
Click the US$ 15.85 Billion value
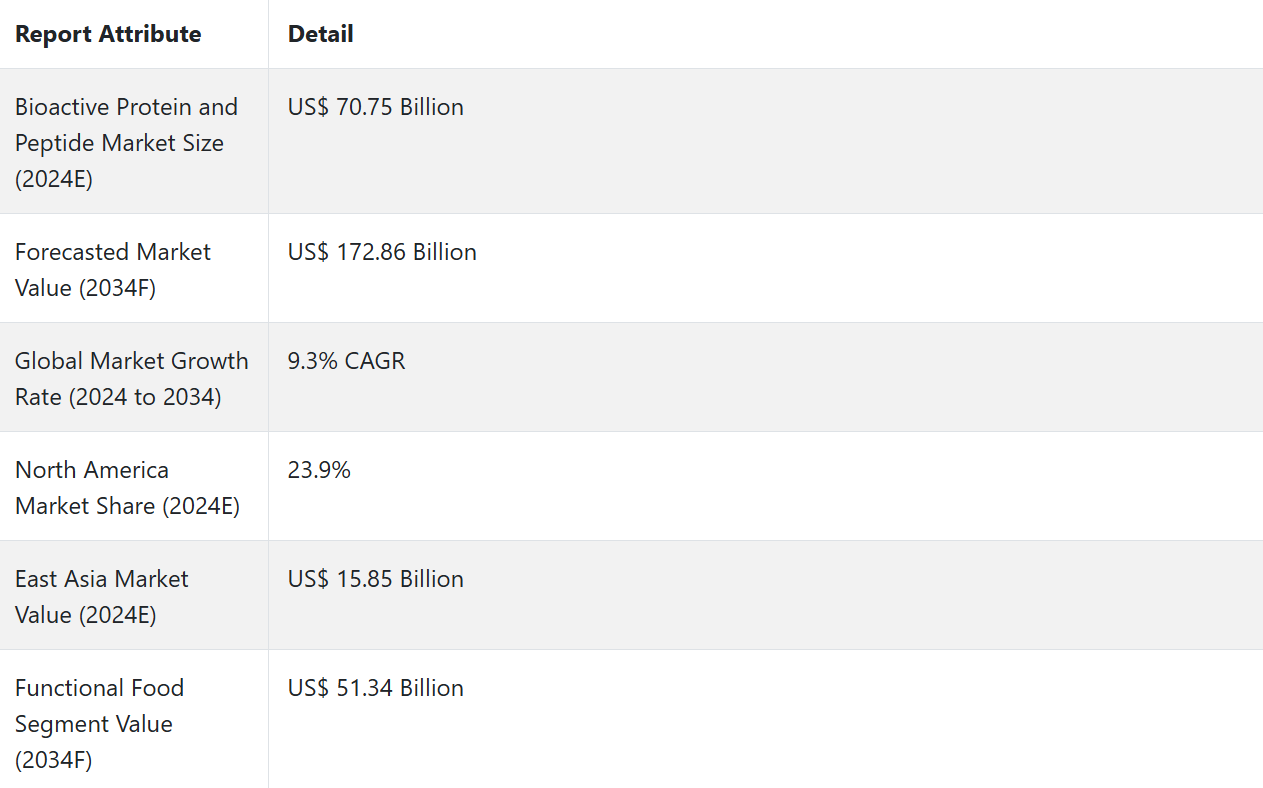(x=375, y=579)
